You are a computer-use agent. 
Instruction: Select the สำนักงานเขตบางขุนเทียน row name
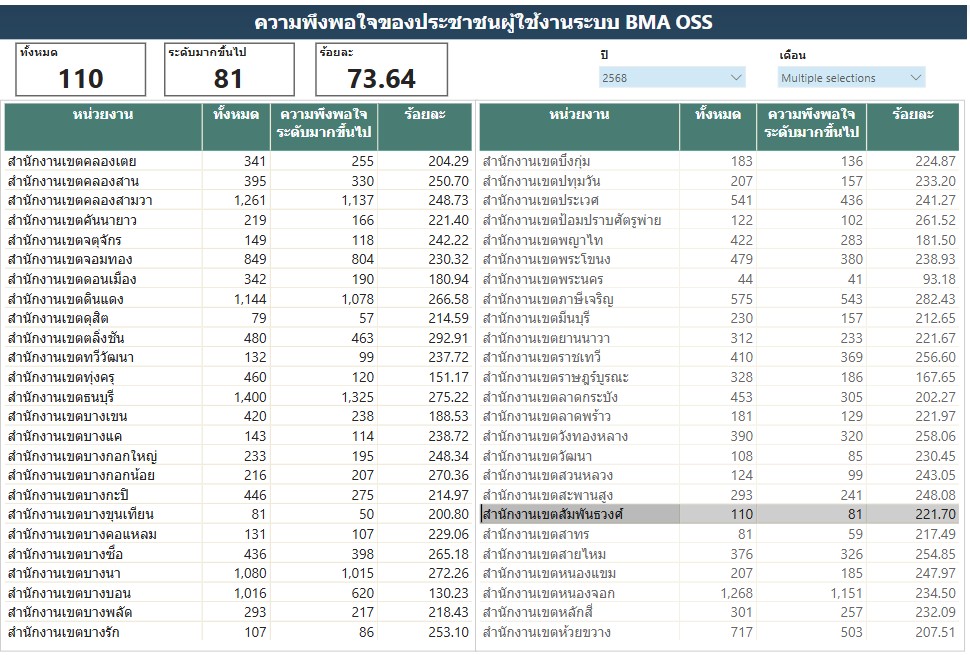(80, 514)
